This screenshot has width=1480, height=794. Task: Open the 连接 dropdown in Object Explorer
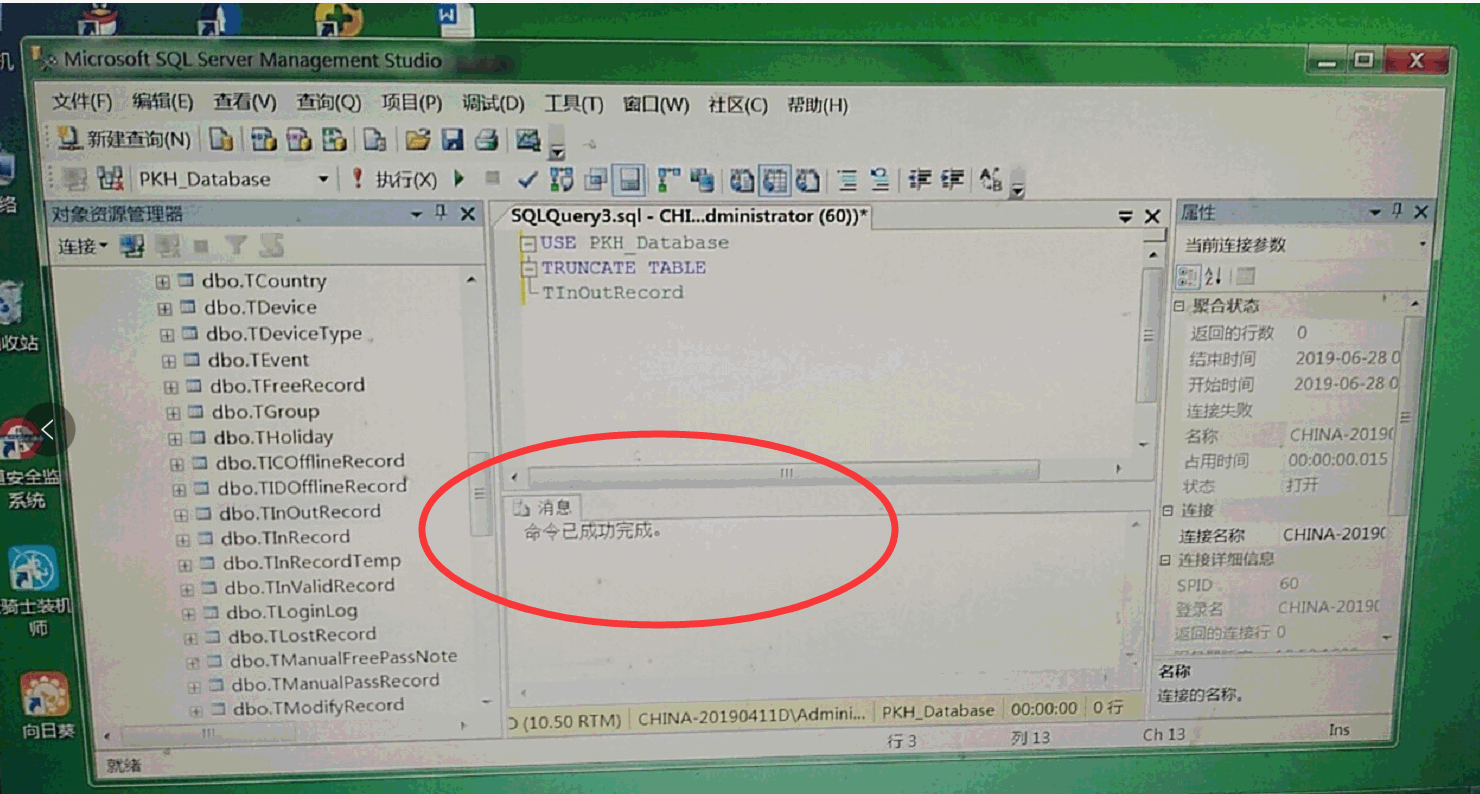pos(84,246)
